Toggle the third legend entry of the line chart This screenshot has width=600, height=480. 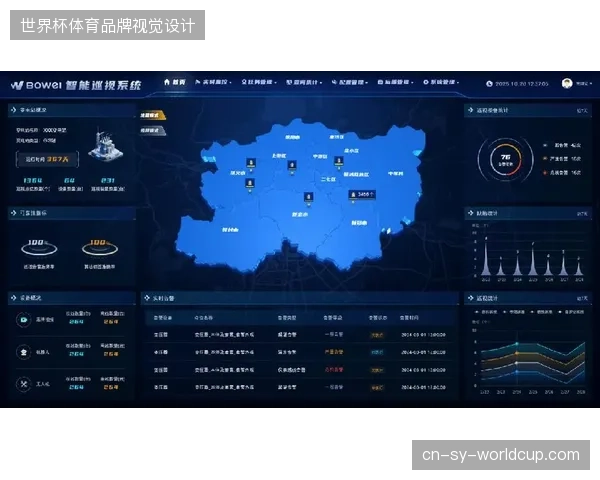click(x=541, y=312)
